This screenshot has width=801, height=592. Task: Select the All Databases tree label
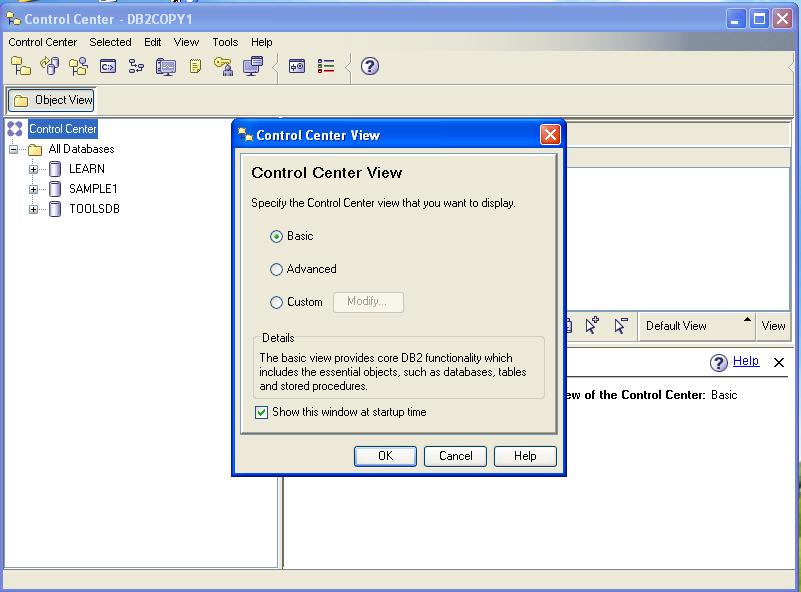[x=81, y=149]
